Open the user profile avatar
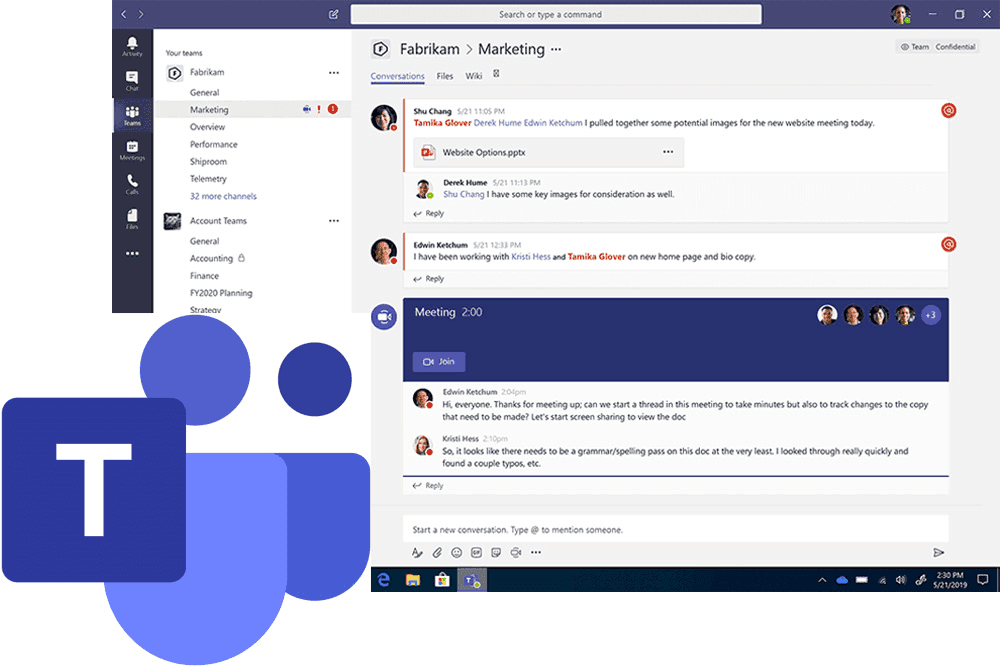This screenshot has height=667, width=1000. coord(901,14)
